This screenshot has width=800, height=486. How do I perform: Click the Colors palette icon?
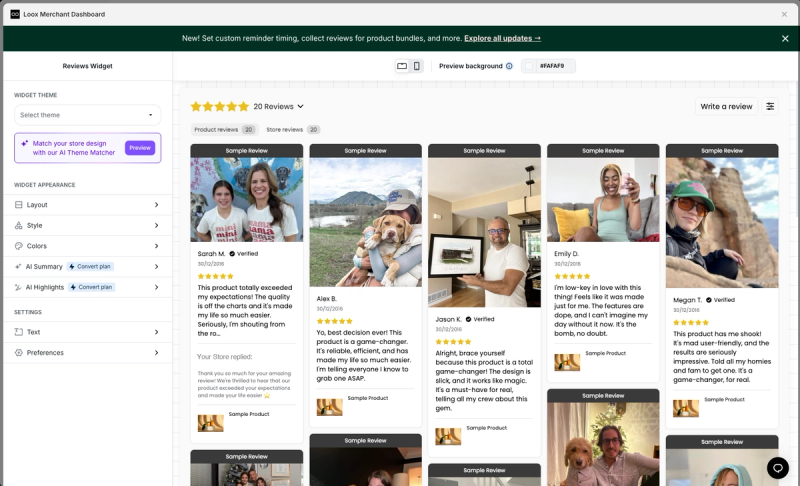click(x=18, y=246)
